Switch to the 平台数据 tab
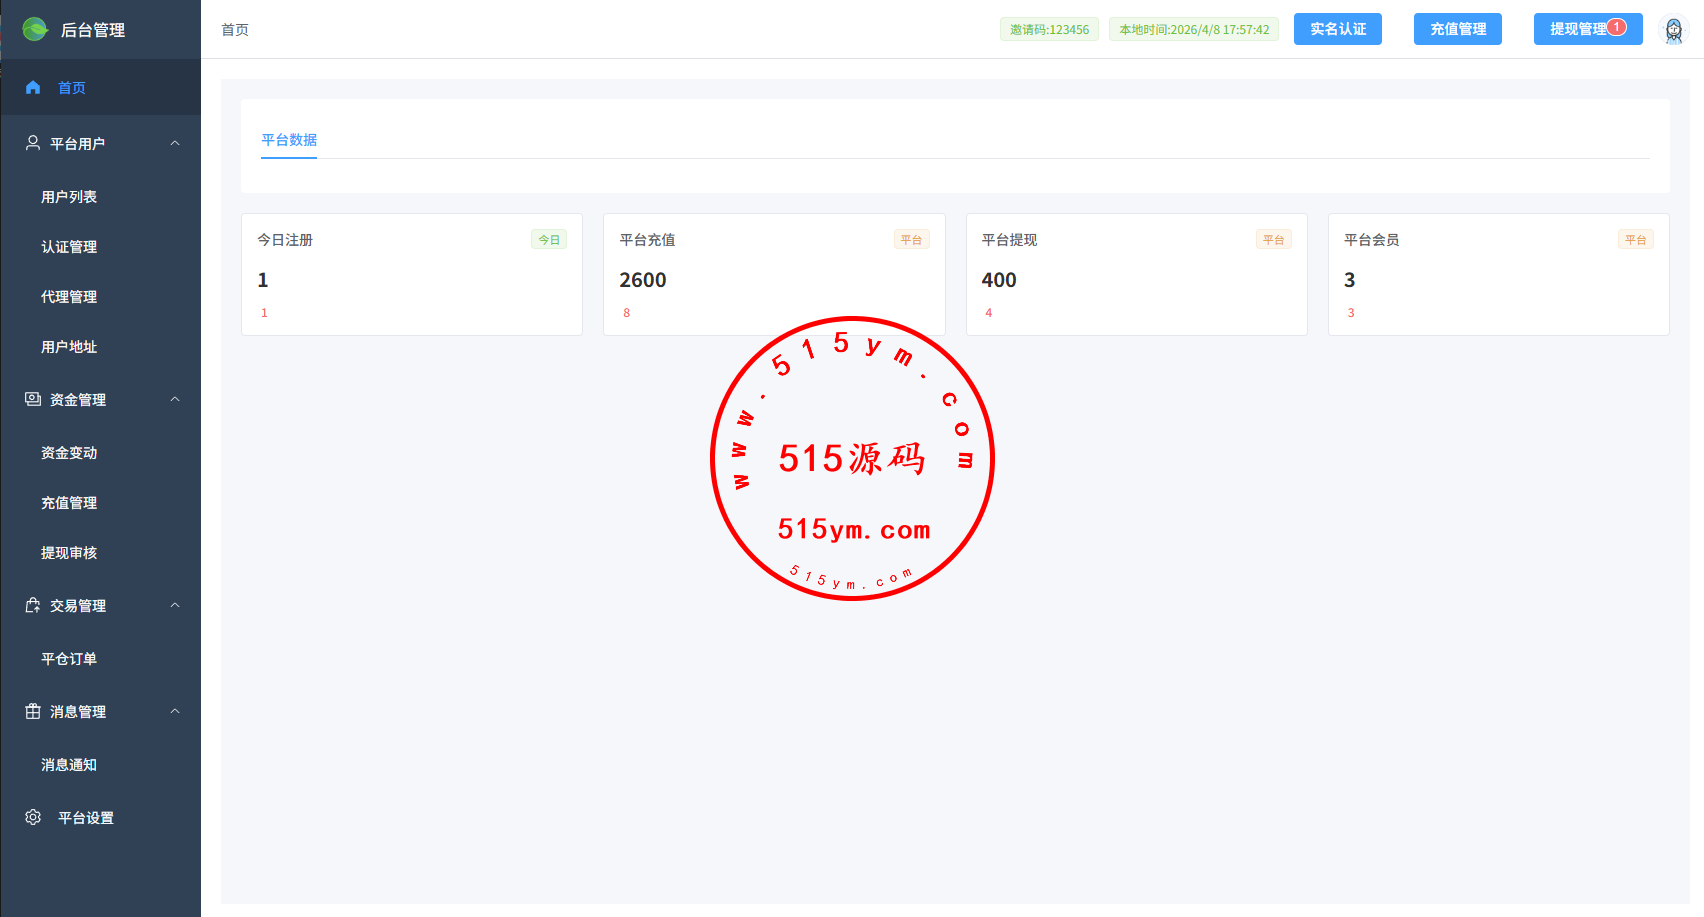 click(x=289, y=140)
